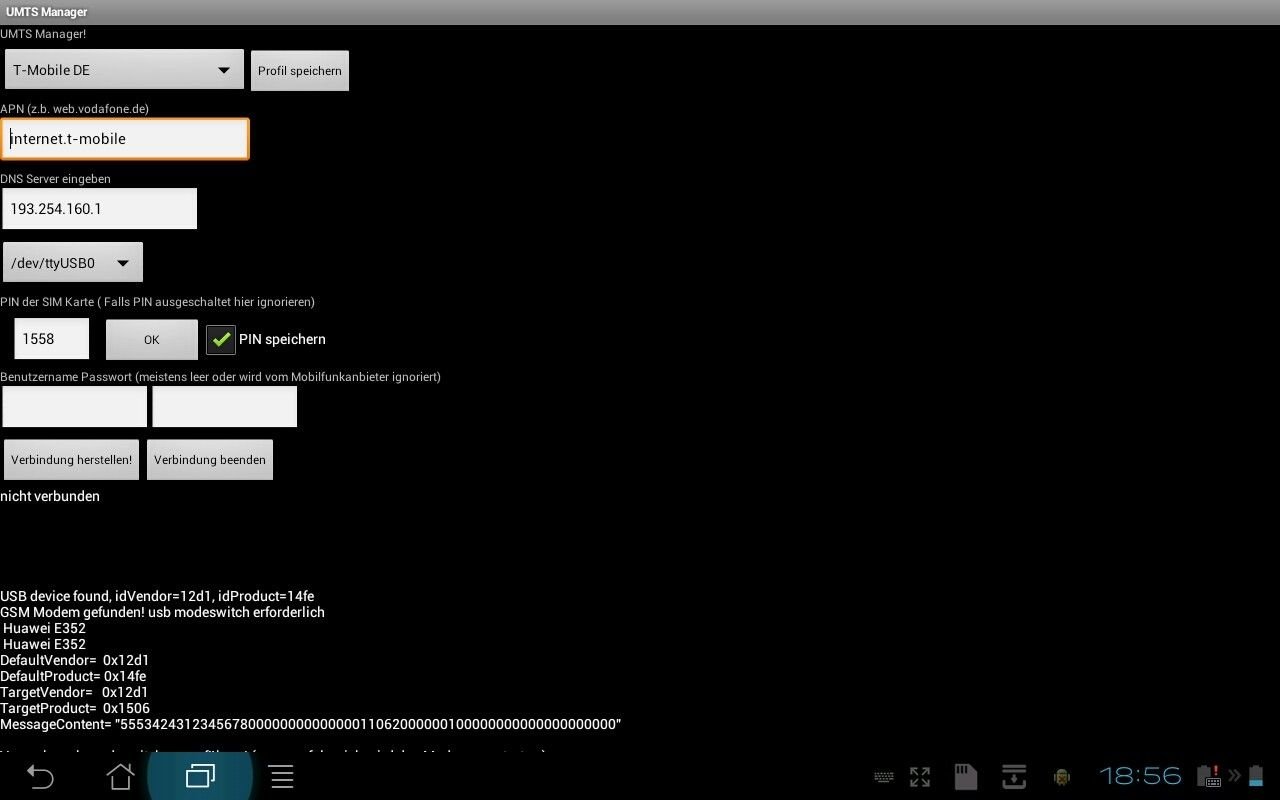Screen dimensions: 1280x800
Task: Open the recent apps icon
Action: coord(200,776)
